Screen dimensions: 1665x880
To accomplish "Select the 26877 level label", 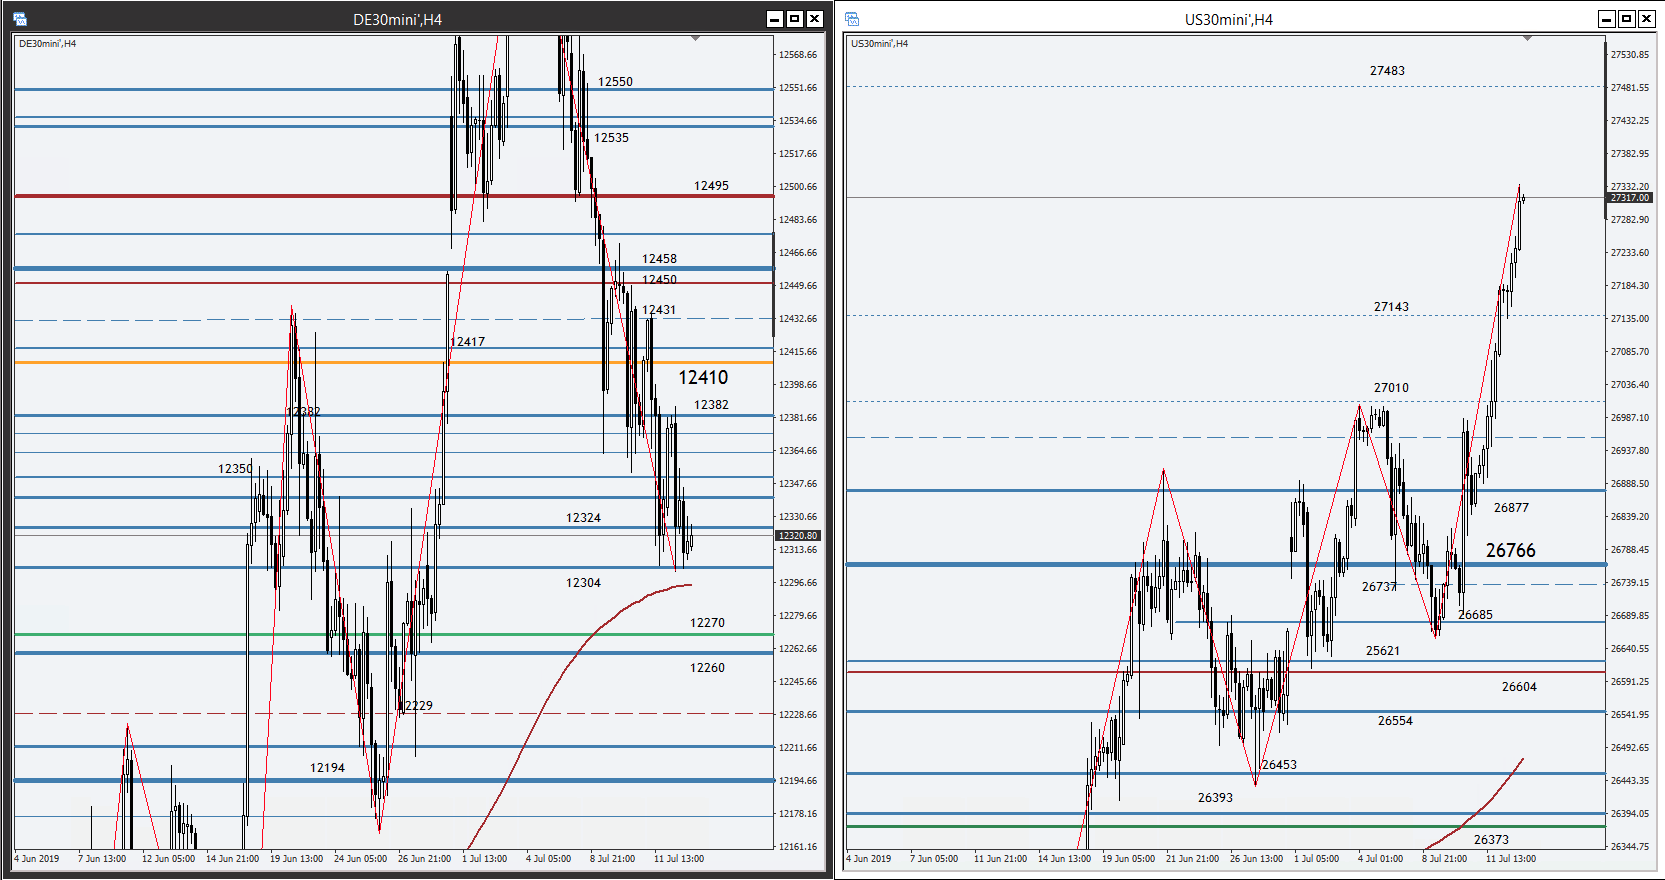I will 1511,508.
